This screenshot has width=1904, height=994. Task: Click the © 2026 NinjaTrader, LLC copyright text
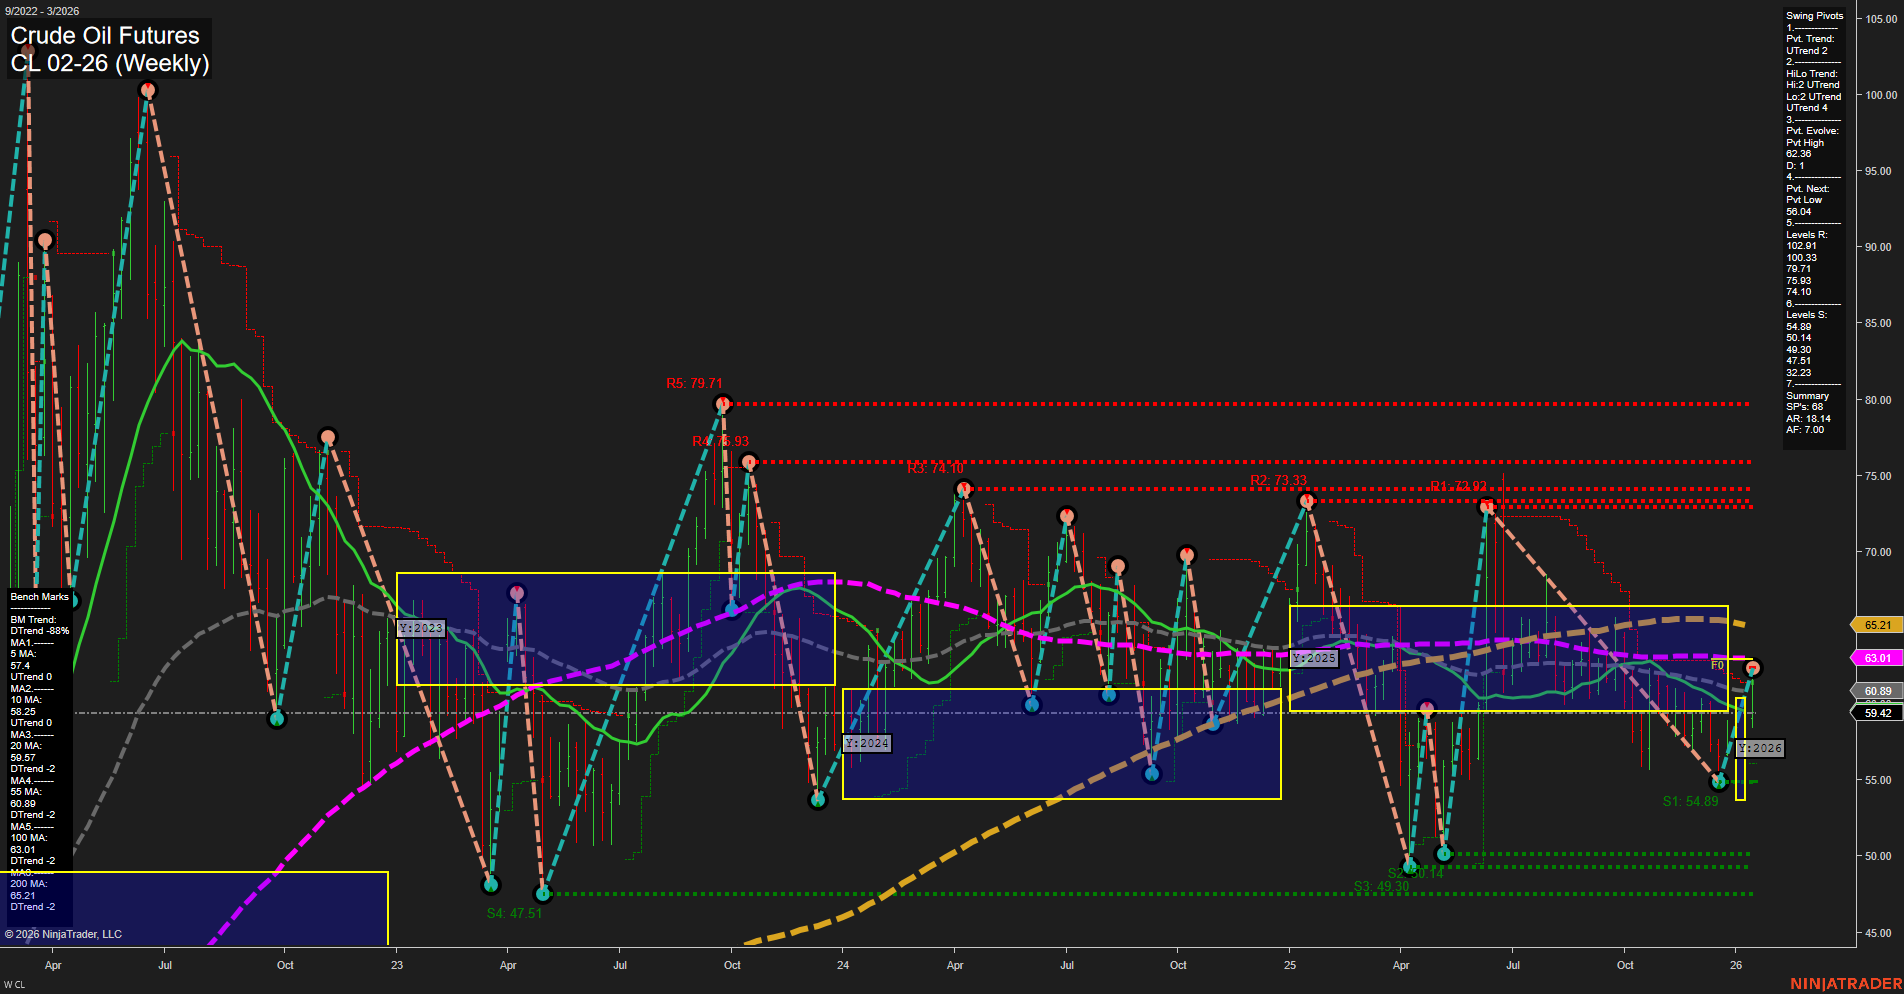(x=65, y=933)
